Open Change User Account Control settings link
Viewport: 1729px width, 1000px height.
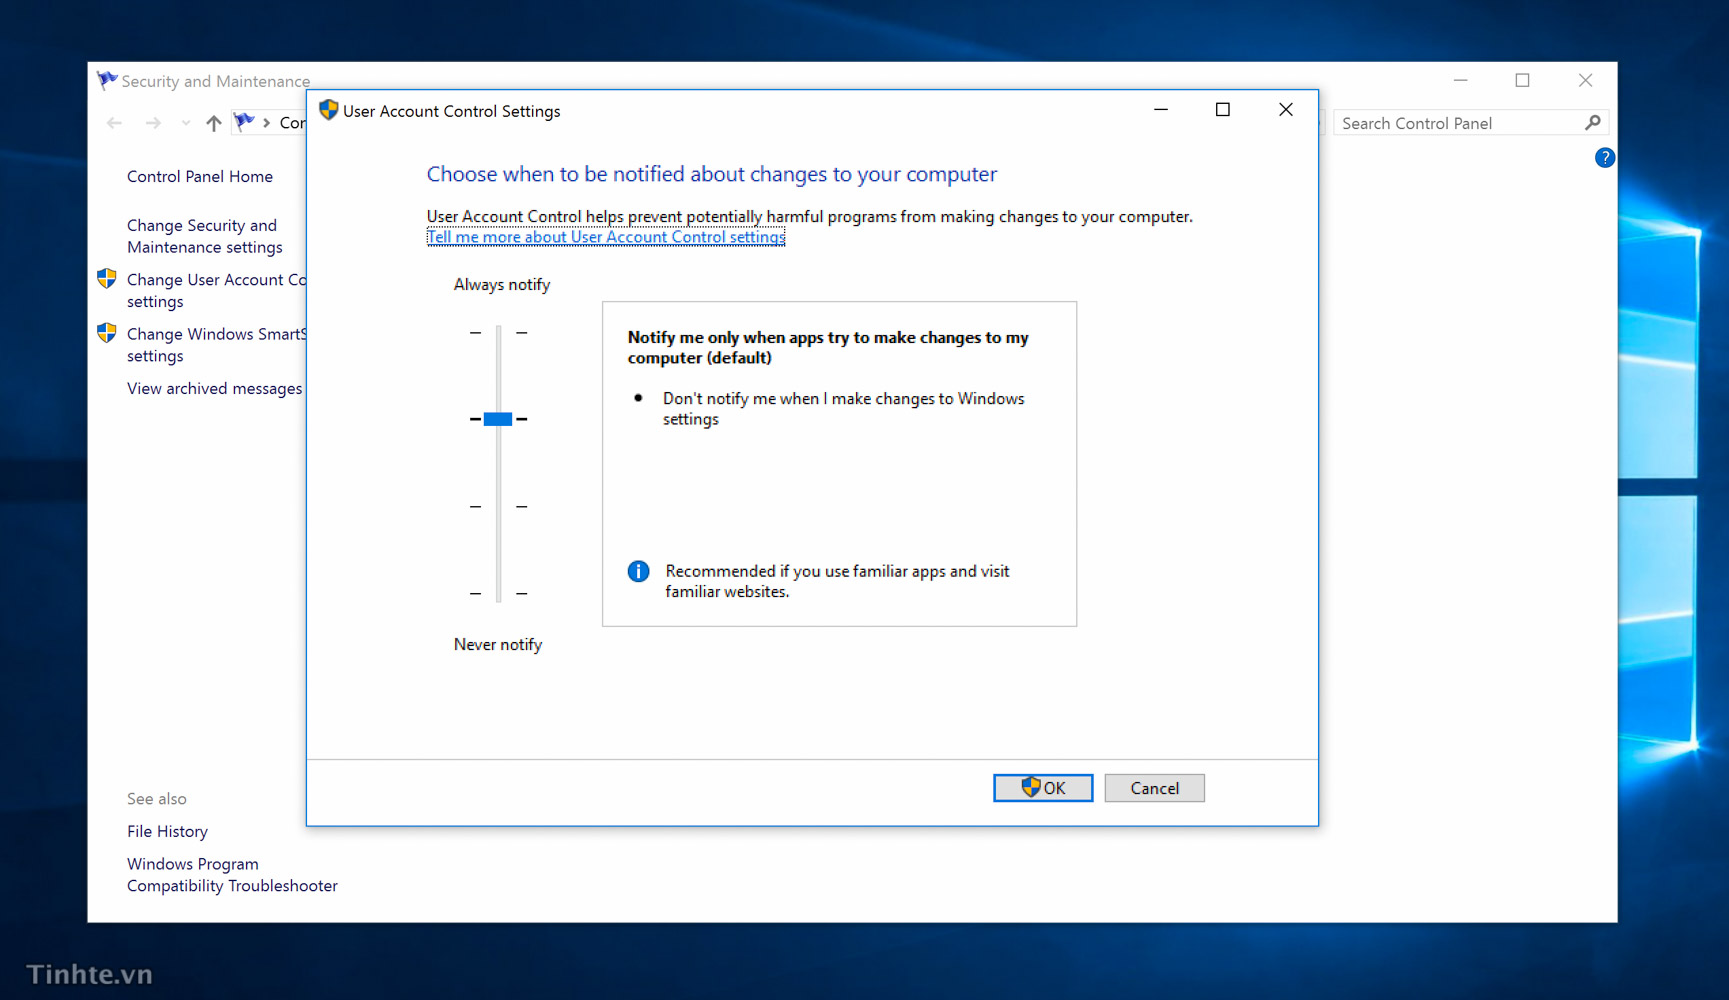(216, 290)
